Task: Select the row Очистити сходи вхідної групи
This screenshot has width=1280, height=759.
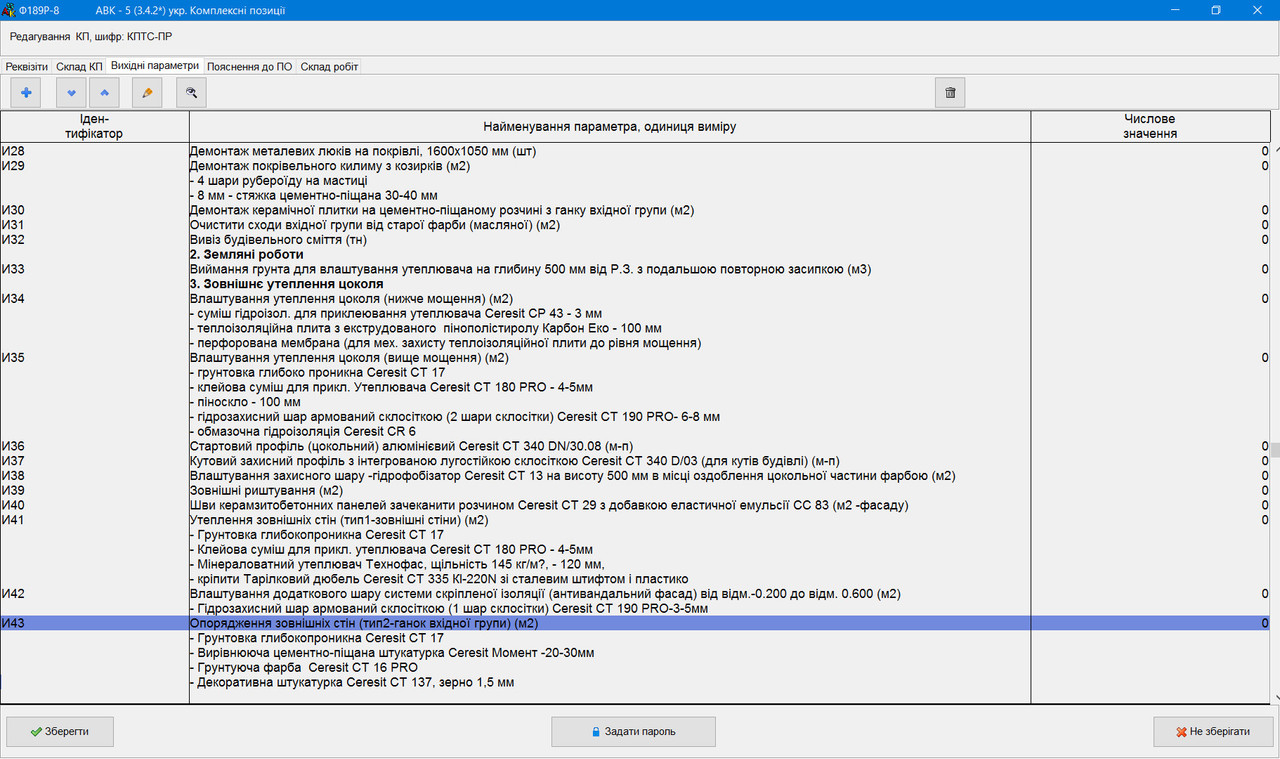Action: click(x=634, y=225)
